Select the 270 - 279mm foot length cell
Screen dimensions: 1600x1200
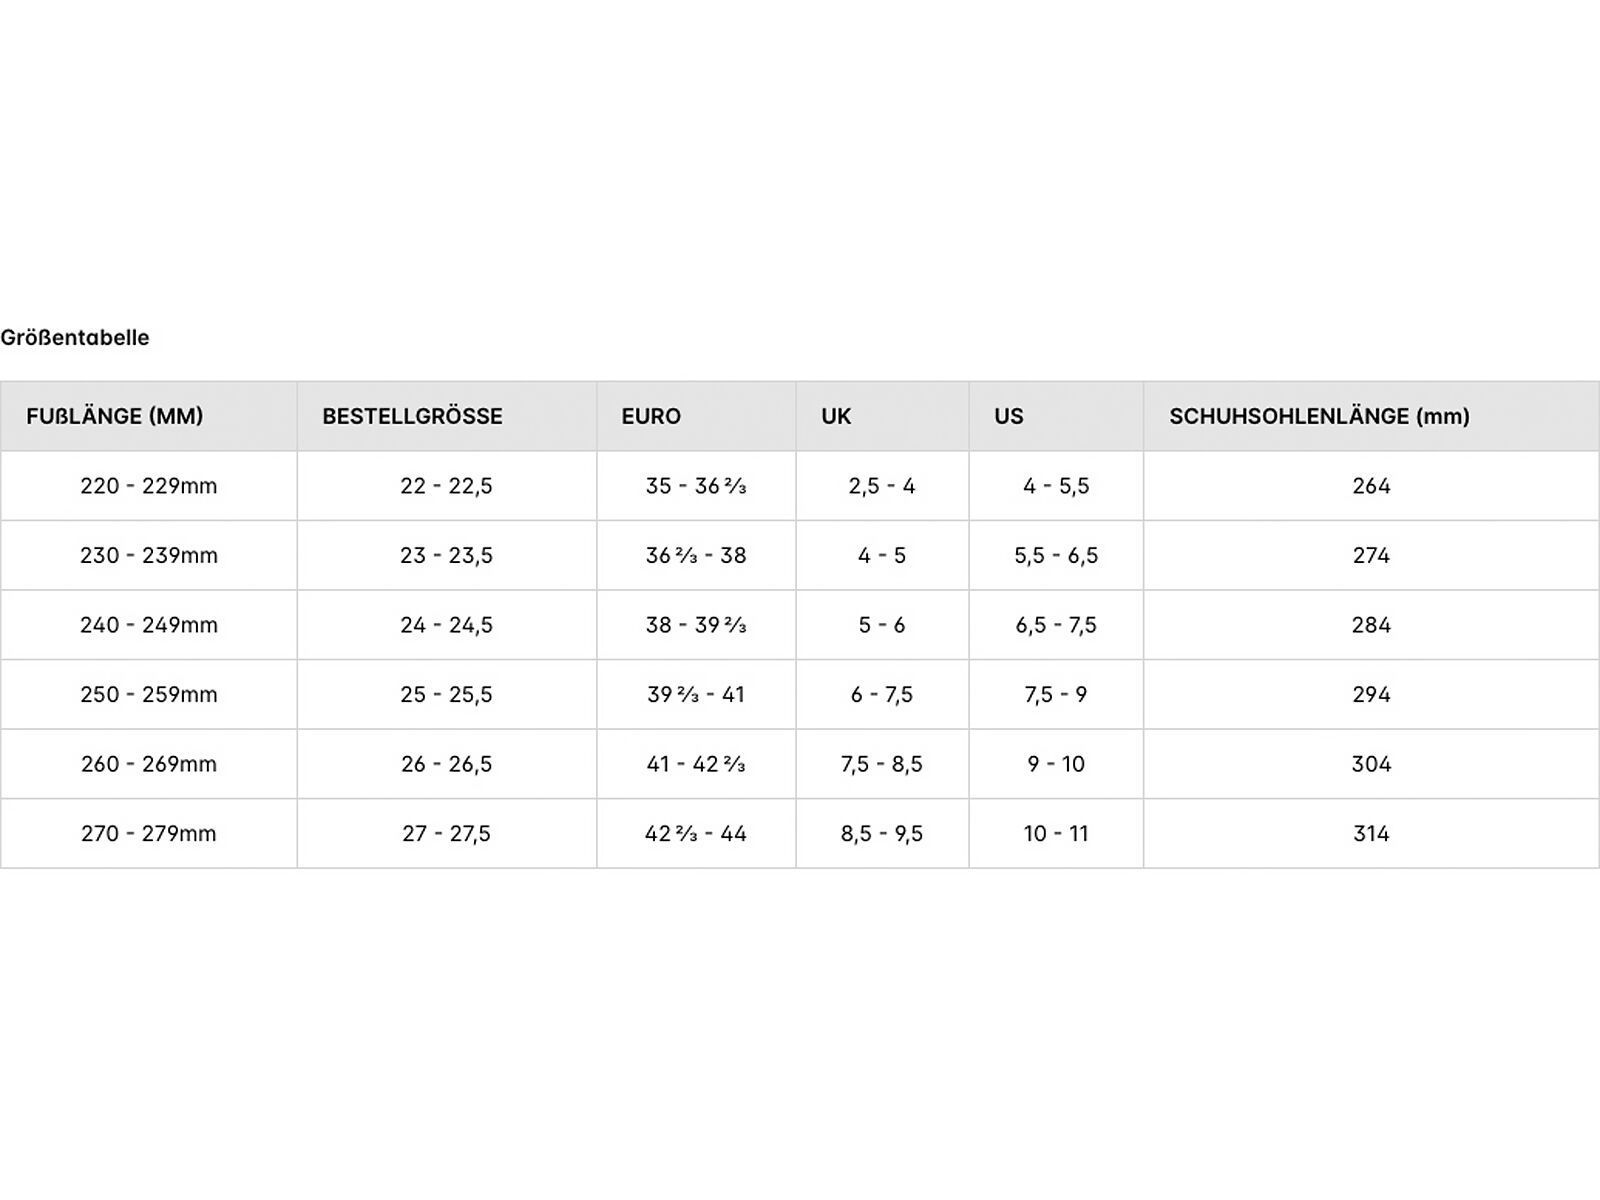(x=149, y=833)
